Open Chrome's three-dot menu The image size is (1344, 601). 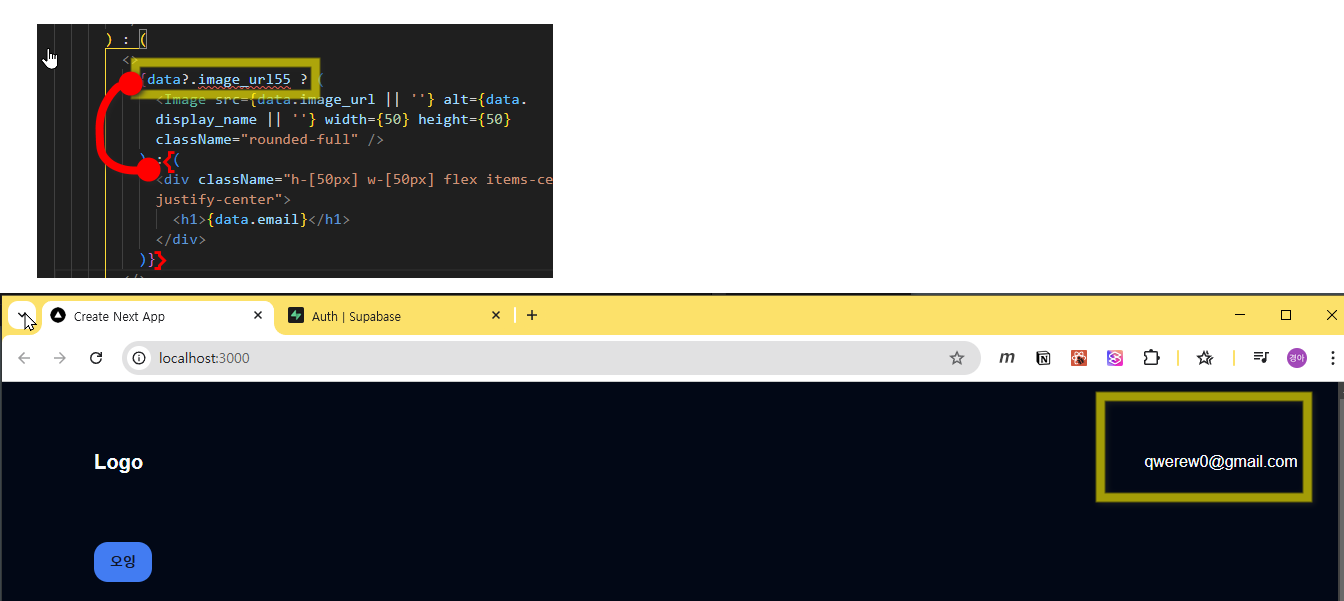(1332, 358)
